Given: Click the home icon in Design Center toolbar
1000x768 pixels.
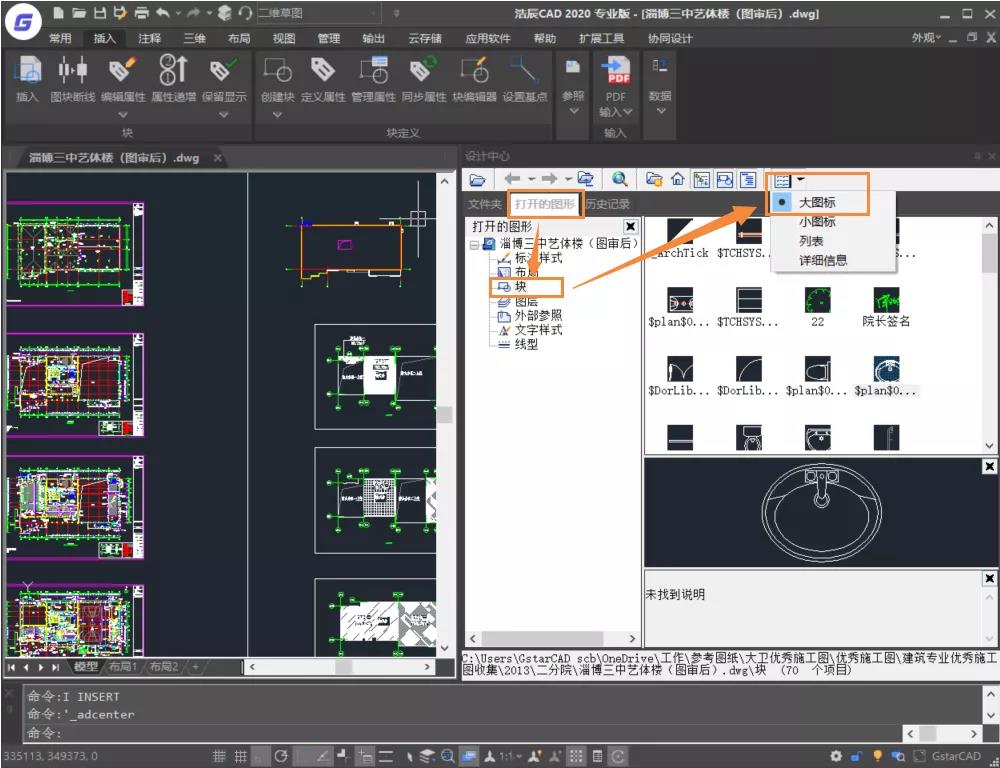Looking at the screenshot, I should tap(678, 179).
